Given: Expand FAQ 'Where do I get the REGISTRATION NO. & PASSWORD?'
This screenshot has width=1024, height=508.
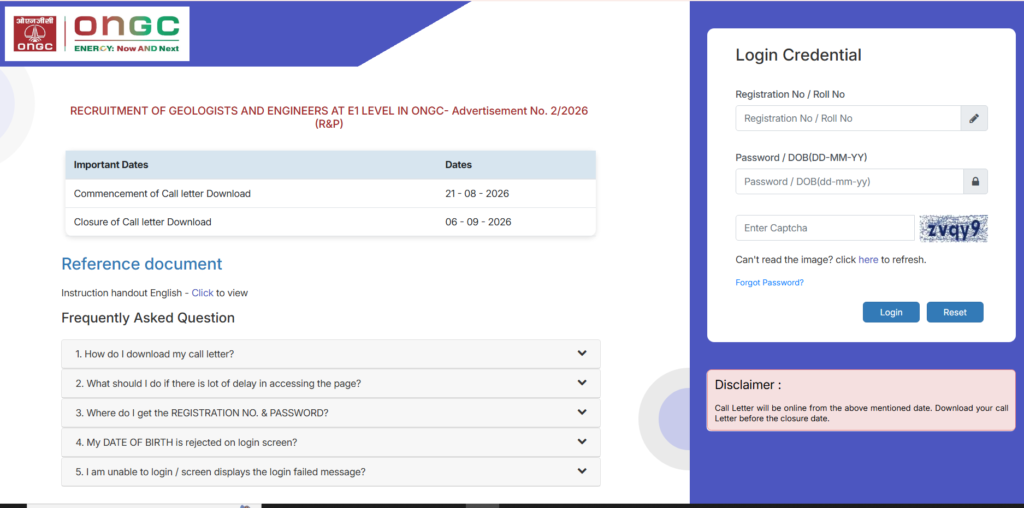Looking at the screenshot, I should pos(330,413).
